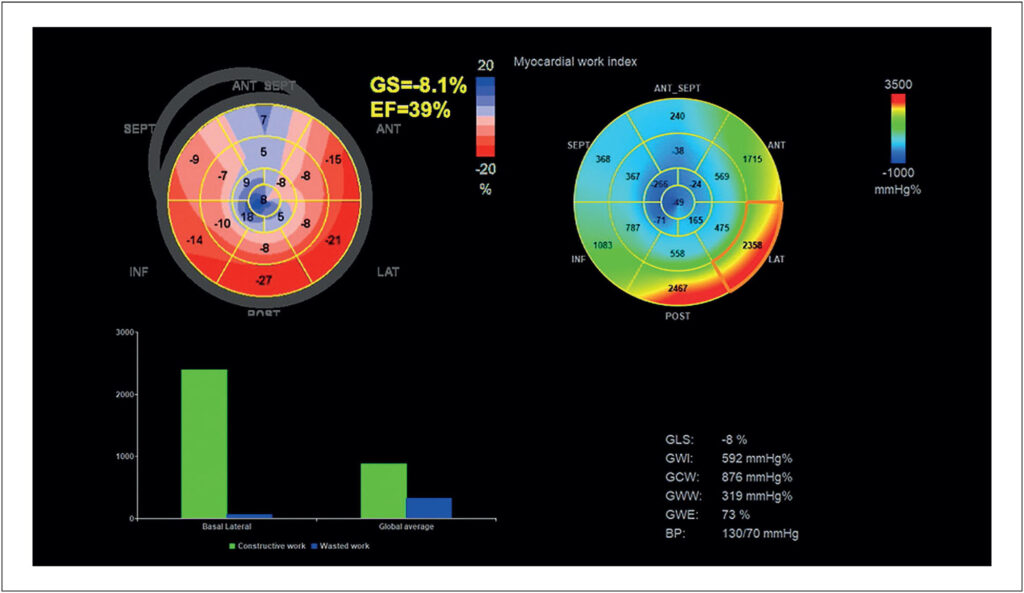Image resolution: width=1024 pixels, height=593 pixels.
Task: Select the 18 apical strain segment
Action: [247, 217]
